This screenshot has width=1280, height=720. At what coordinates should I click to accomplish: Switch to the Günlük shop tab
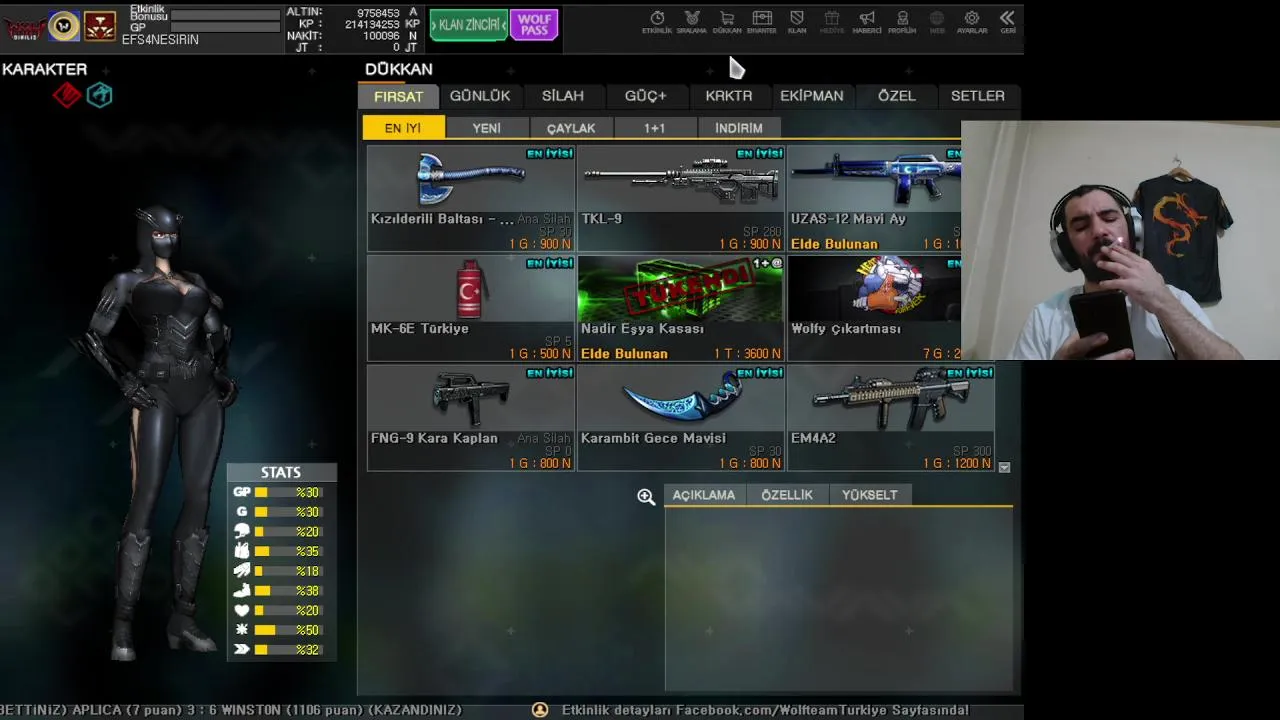coord(480,96)
